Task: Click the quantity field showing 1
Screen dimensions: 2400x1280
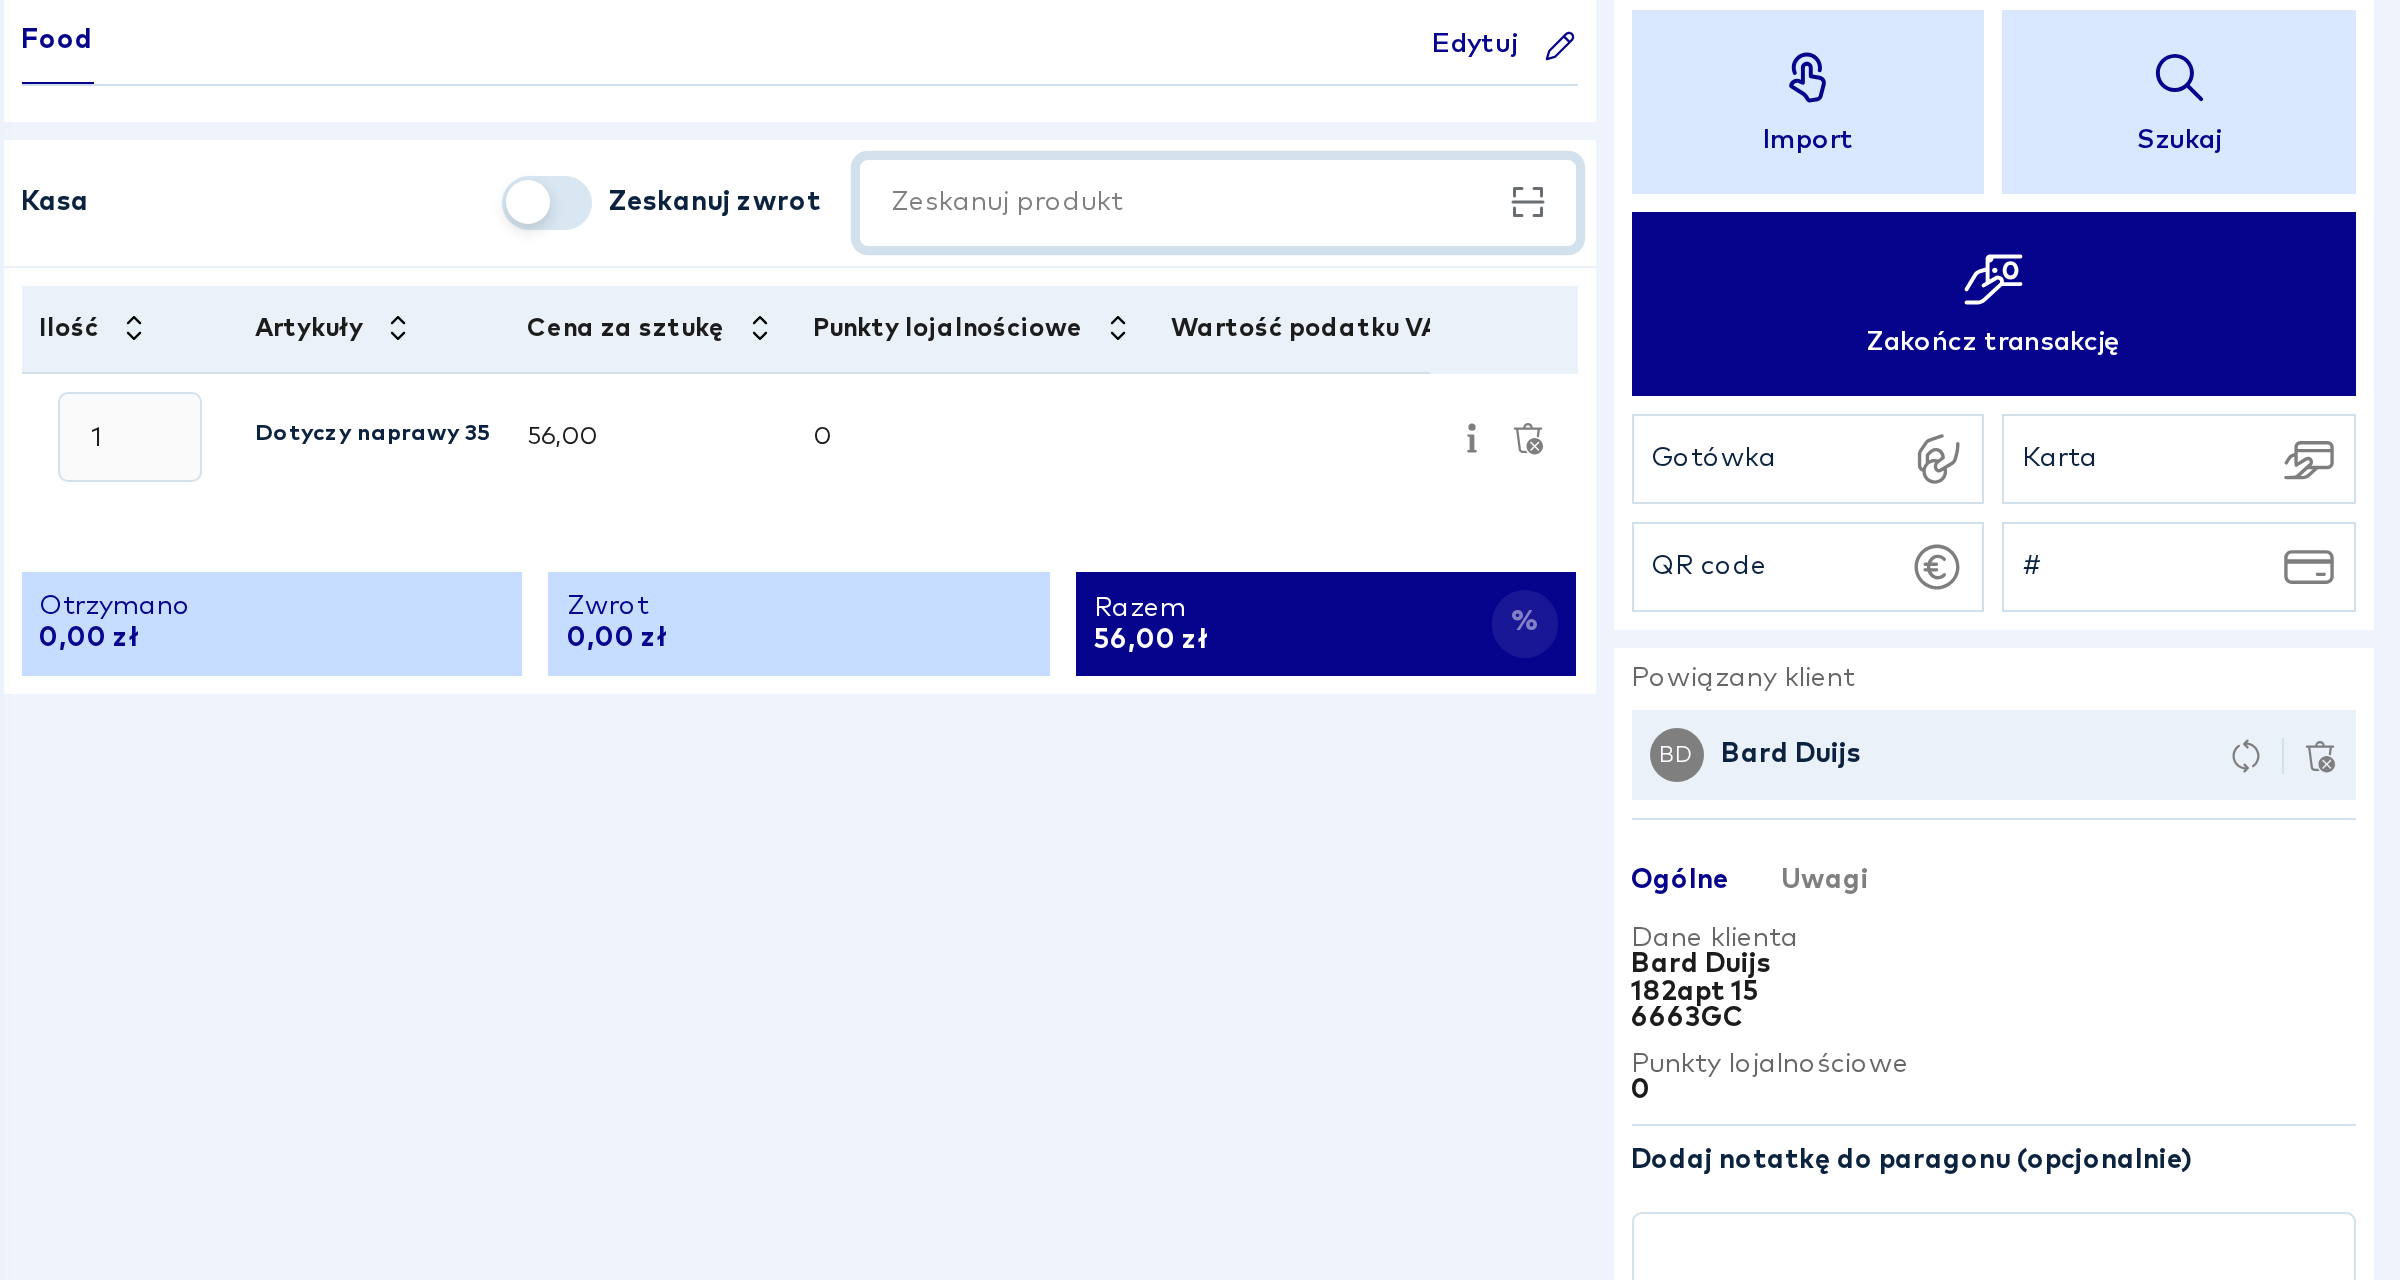Action: pyautogui.click(x=130, y=437)
